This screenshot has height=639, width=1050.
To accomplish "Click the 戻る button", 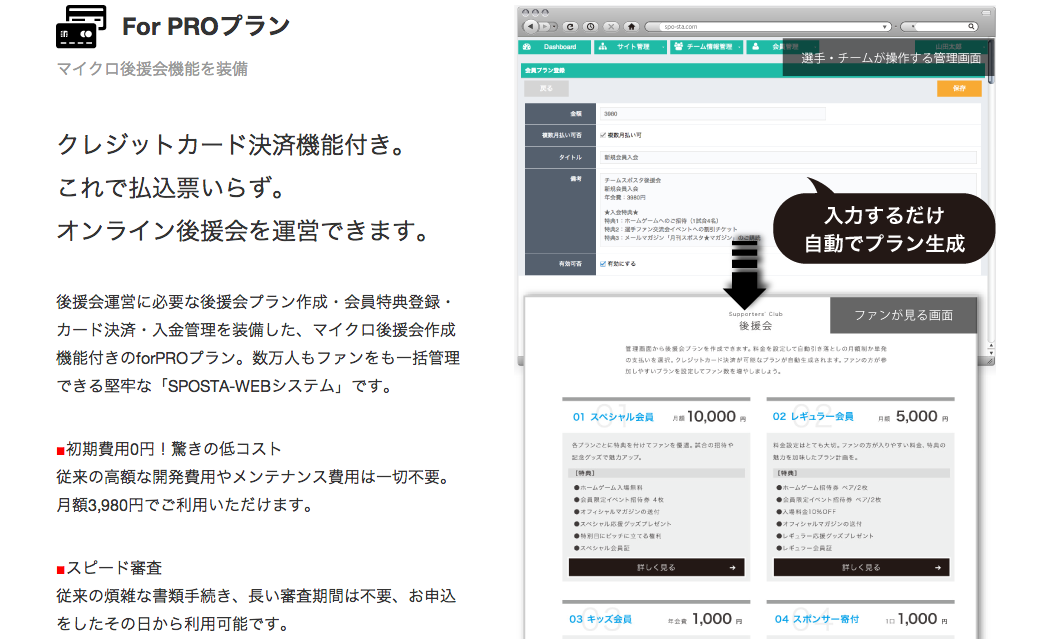I will pyautogui.click(x=546, y=88).
